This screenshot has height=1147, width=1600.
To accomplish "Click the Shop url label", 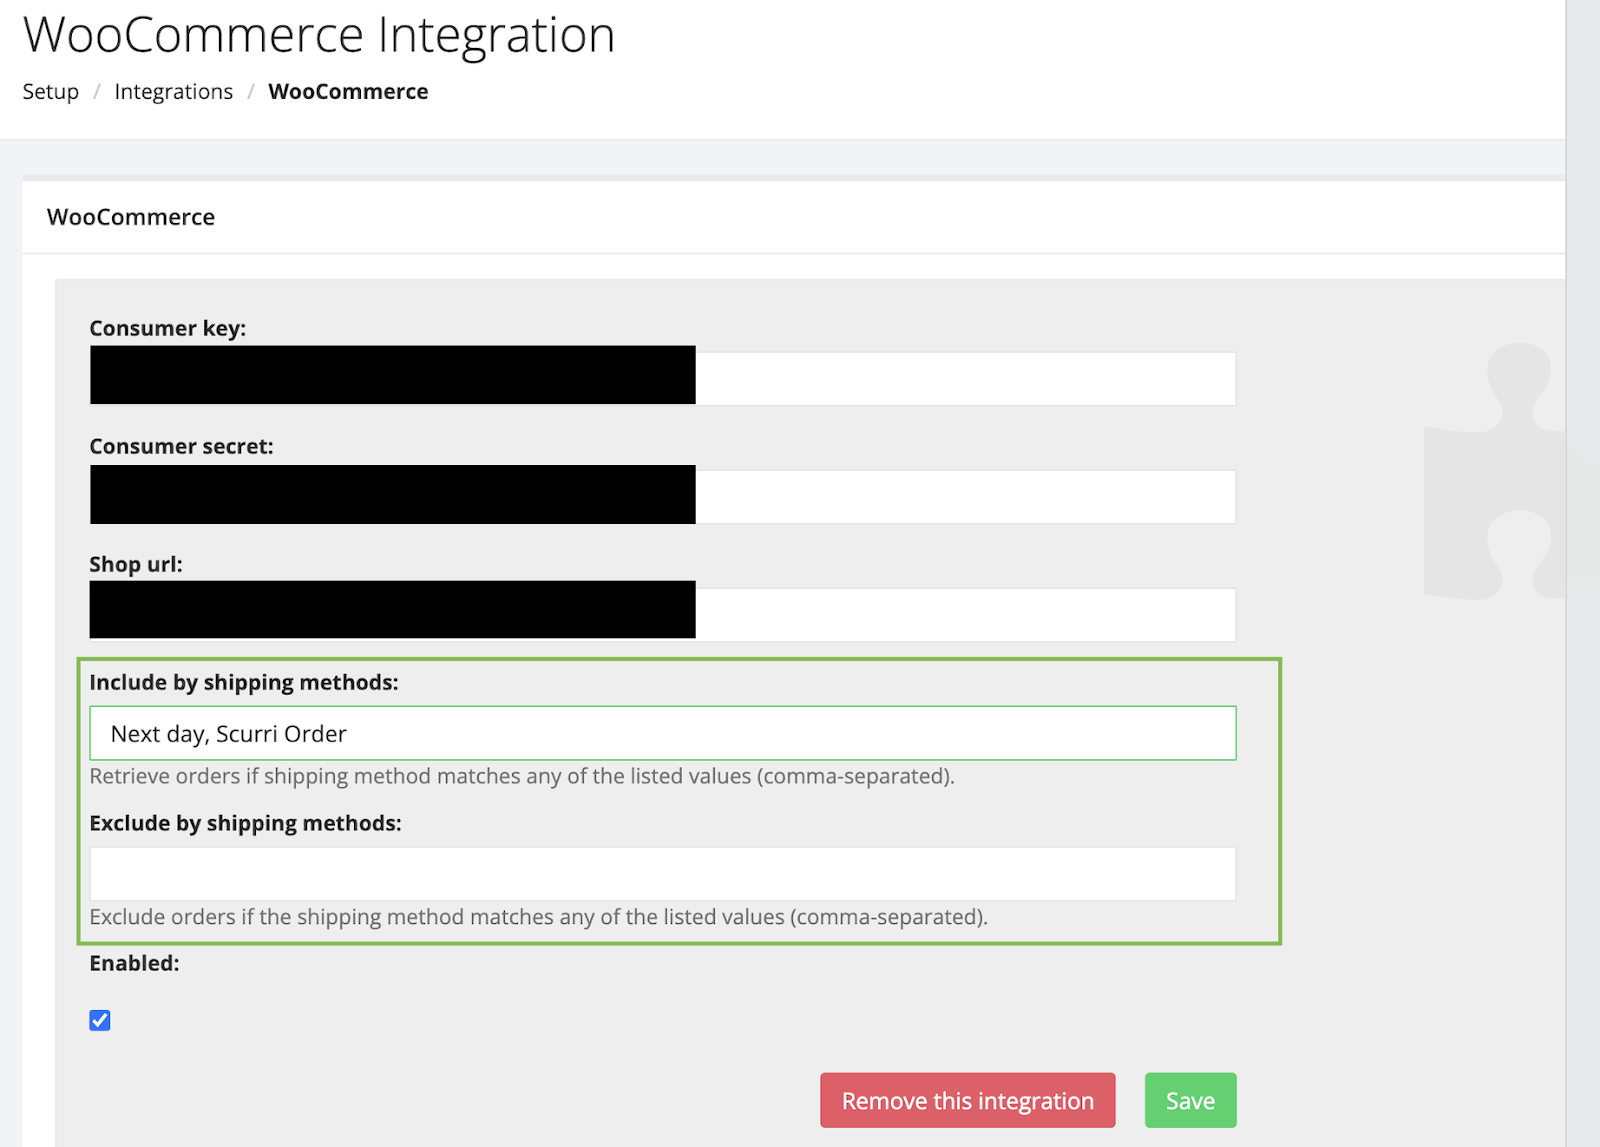I will point(136,564).
